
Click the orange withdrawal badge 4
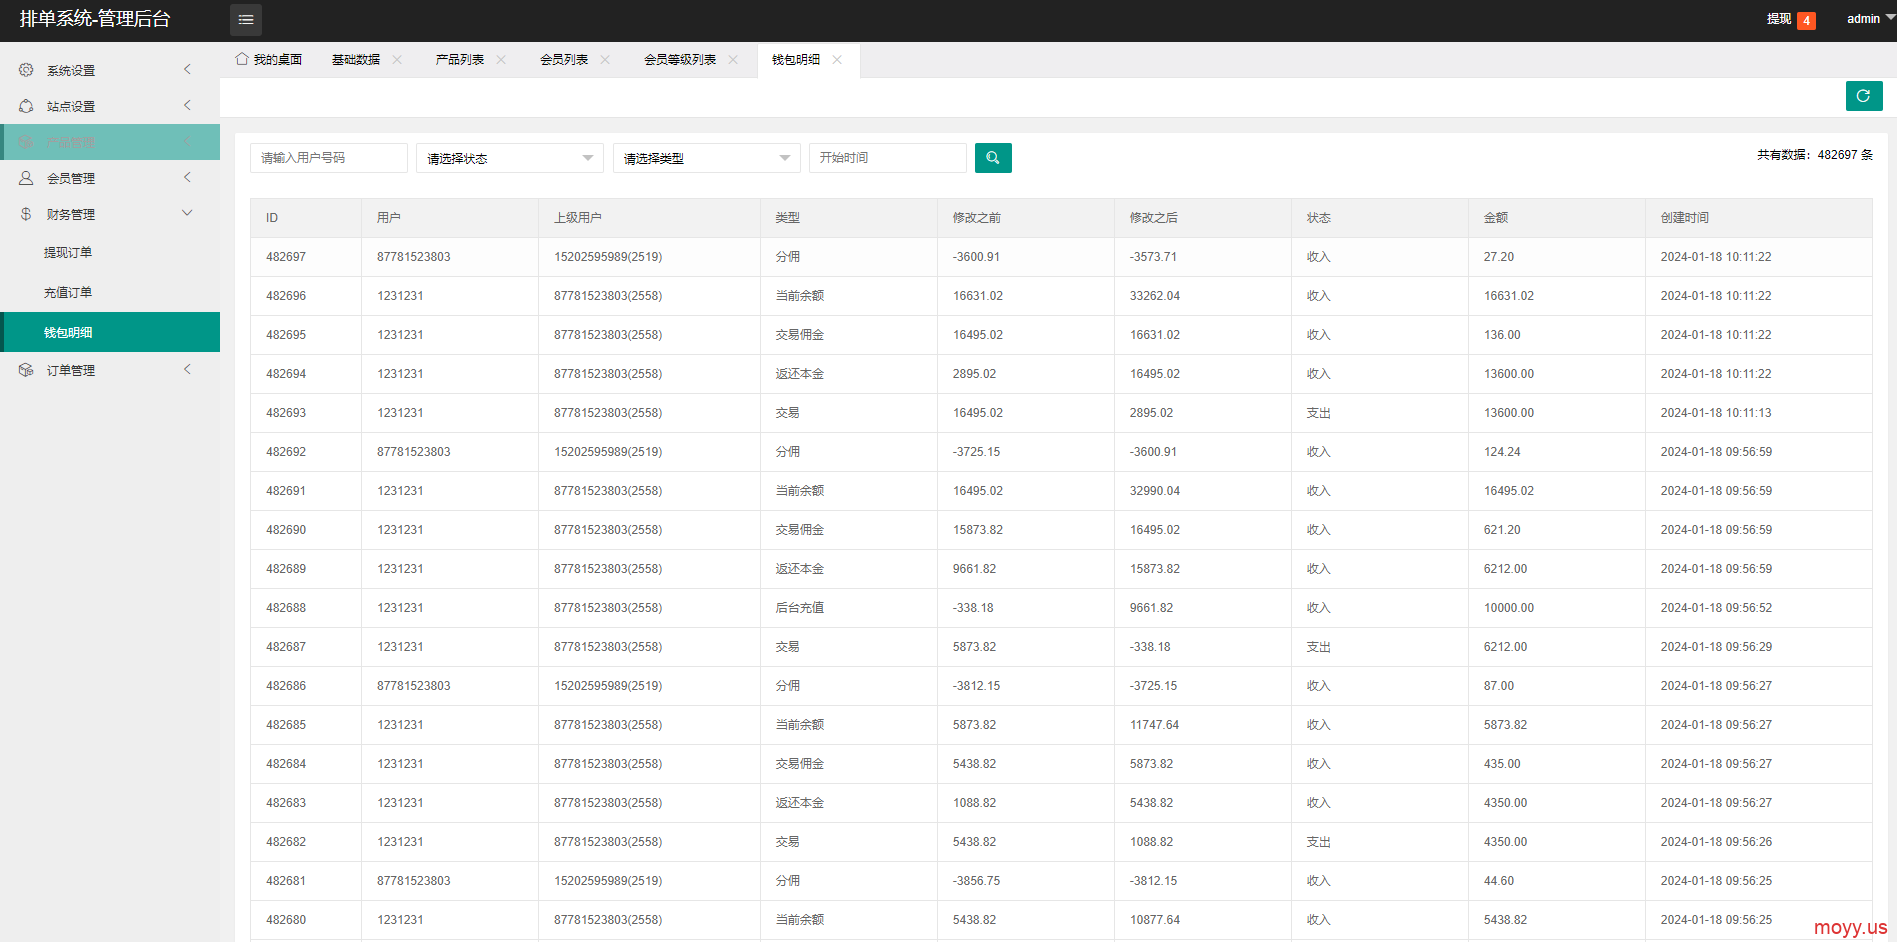(1806, 21)
